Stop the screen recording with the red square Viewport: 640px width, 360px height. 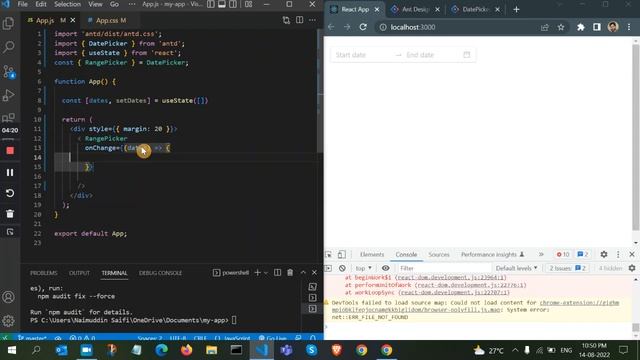(x=10, y=151)
